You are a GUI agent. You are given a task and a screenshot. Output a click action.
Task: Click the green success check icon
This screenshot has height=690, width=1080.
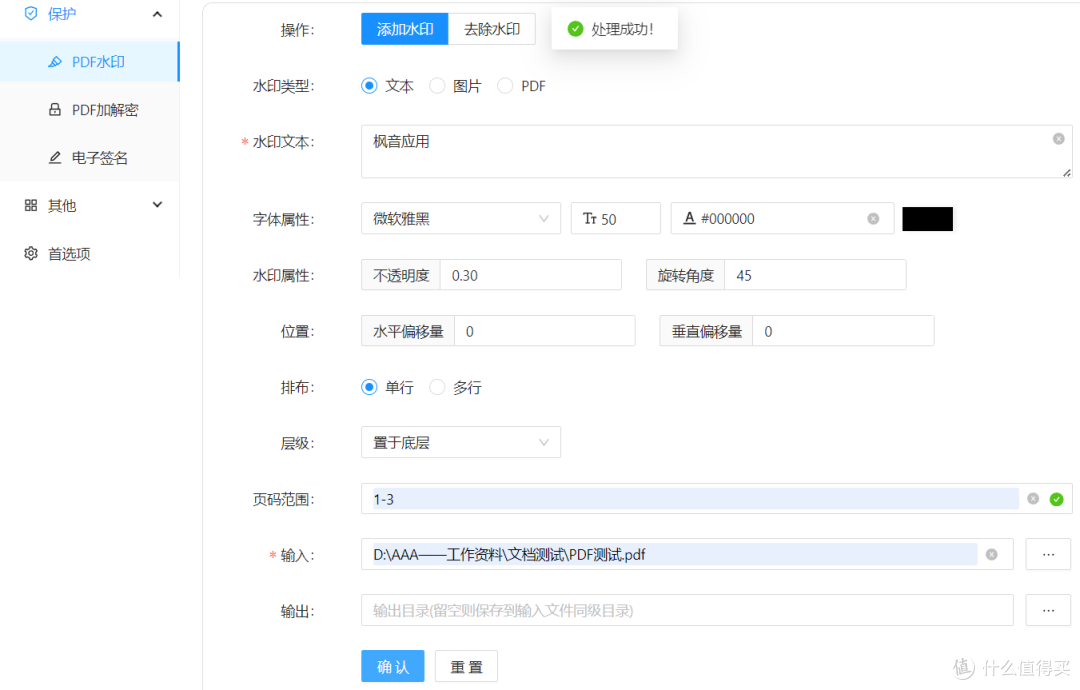click(x=575, y=29)
